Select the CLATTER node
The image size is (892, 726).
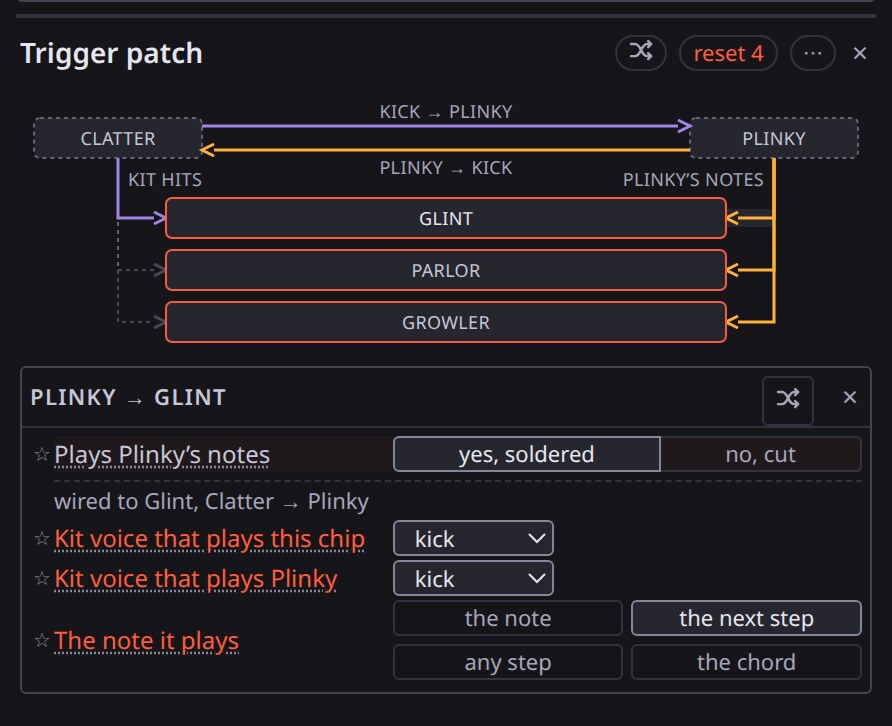(118, 138)
